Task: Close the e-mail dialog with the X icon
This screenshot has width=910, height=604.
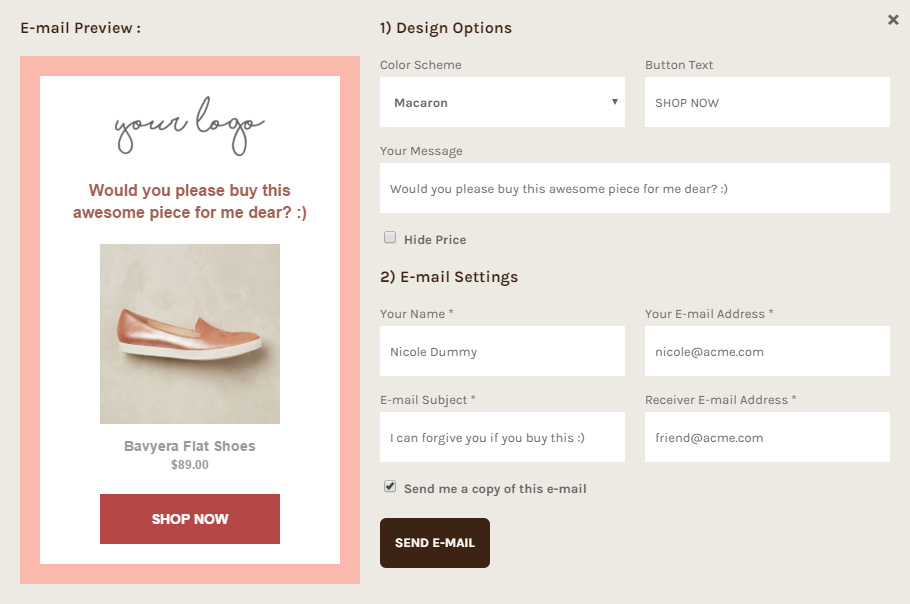Action: pos(893,20)
